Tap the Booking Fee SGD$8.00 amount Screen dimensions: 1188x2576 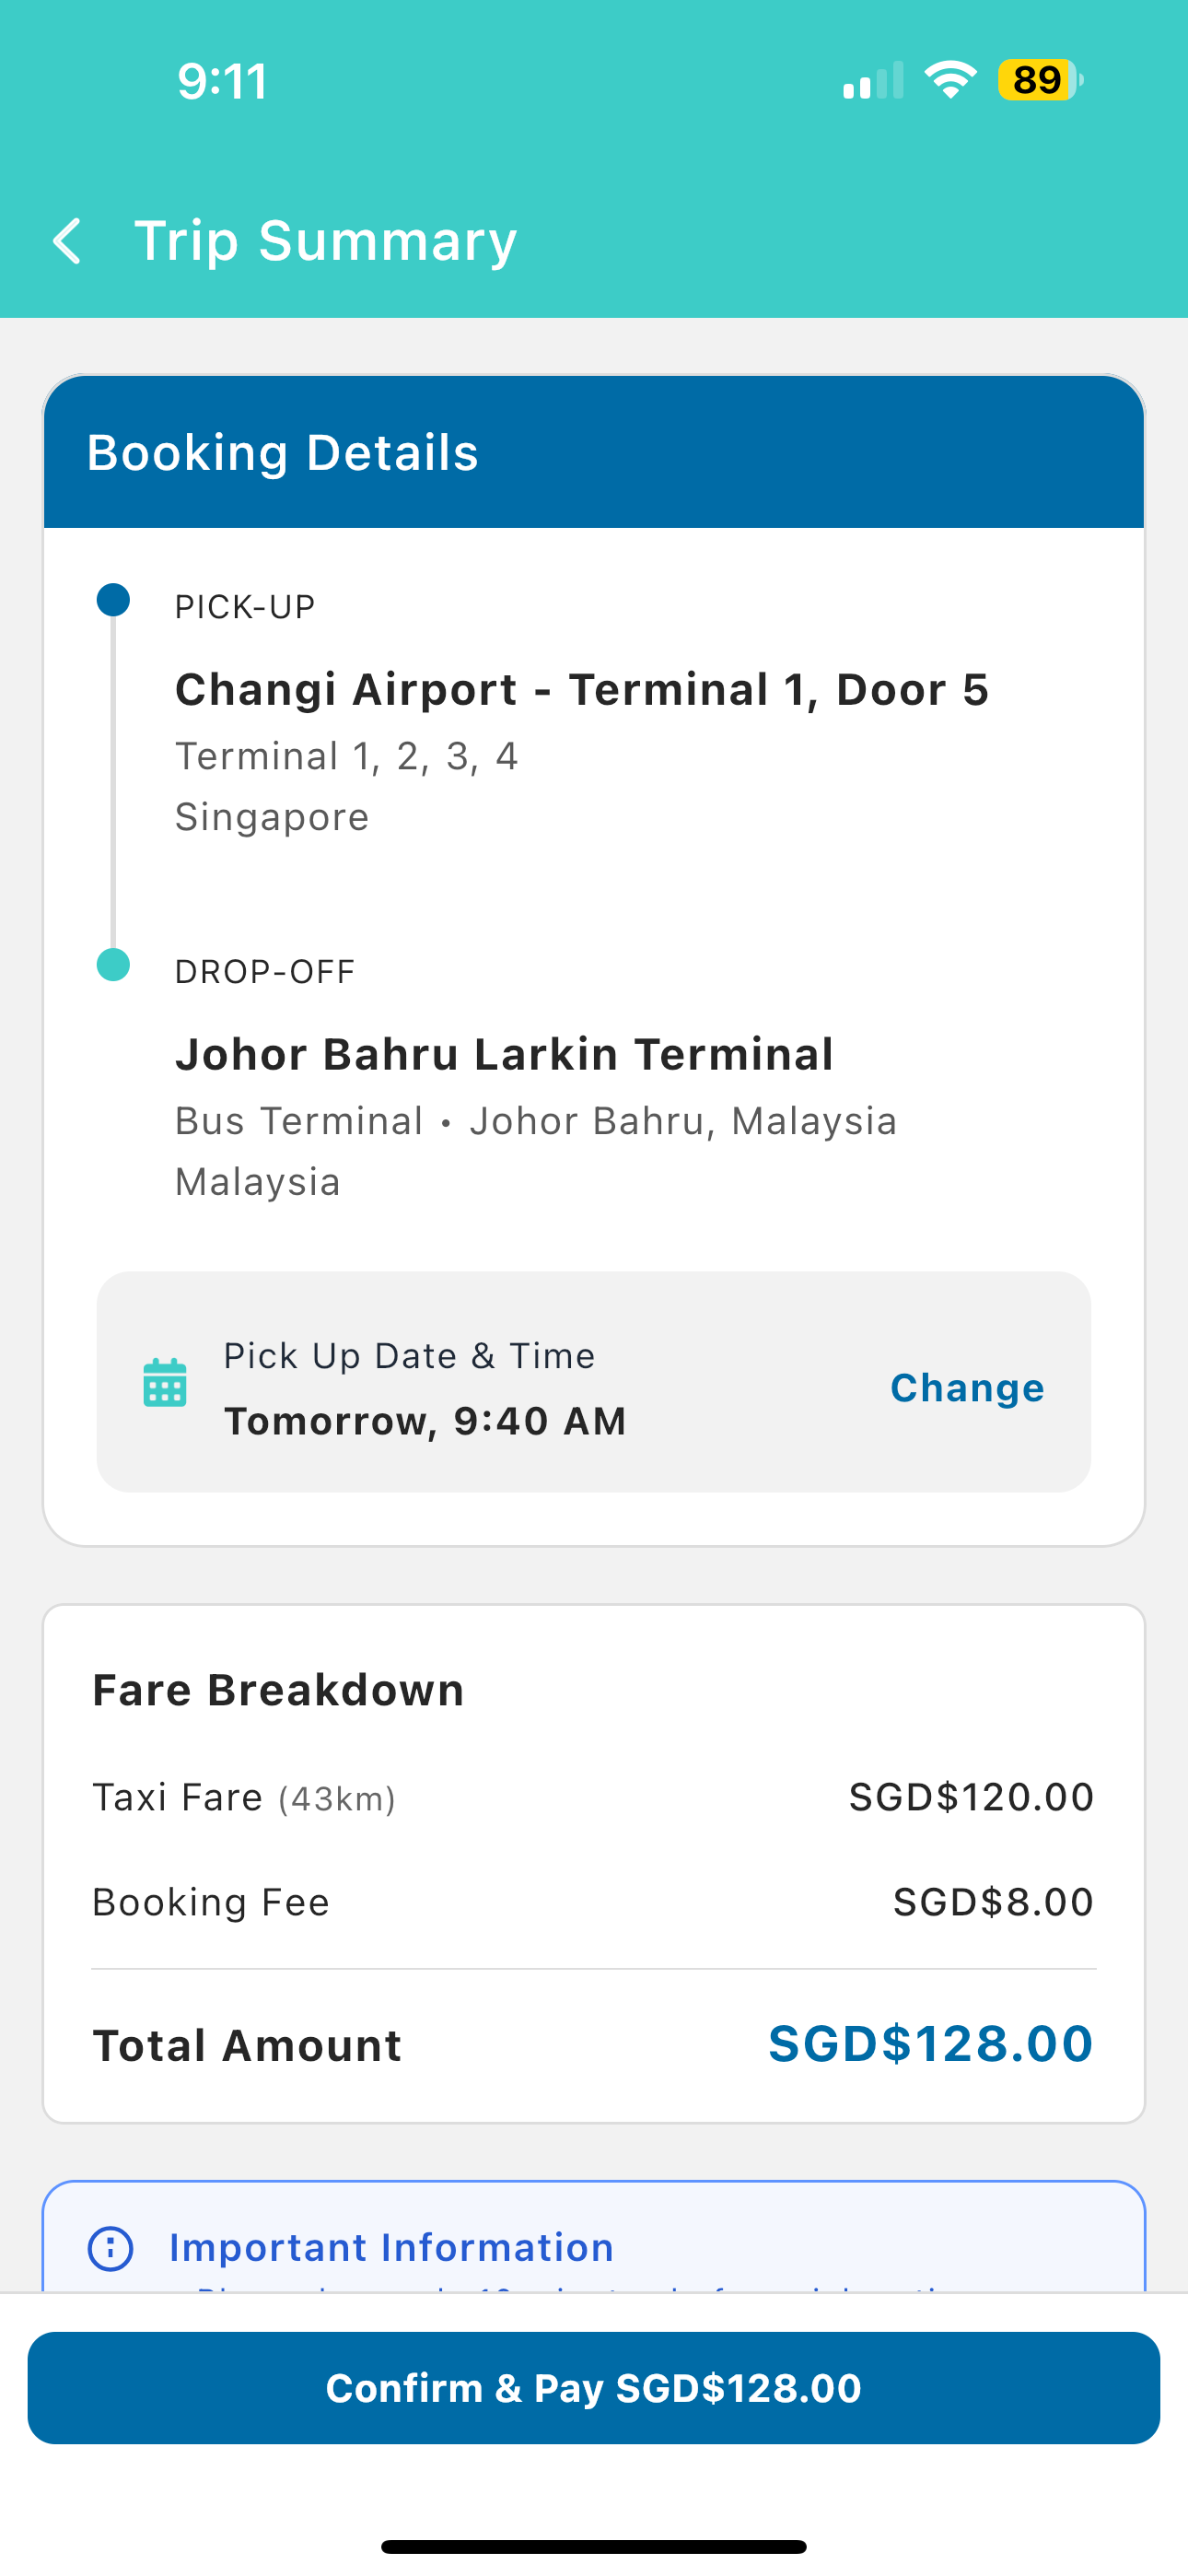(992, 1902)
